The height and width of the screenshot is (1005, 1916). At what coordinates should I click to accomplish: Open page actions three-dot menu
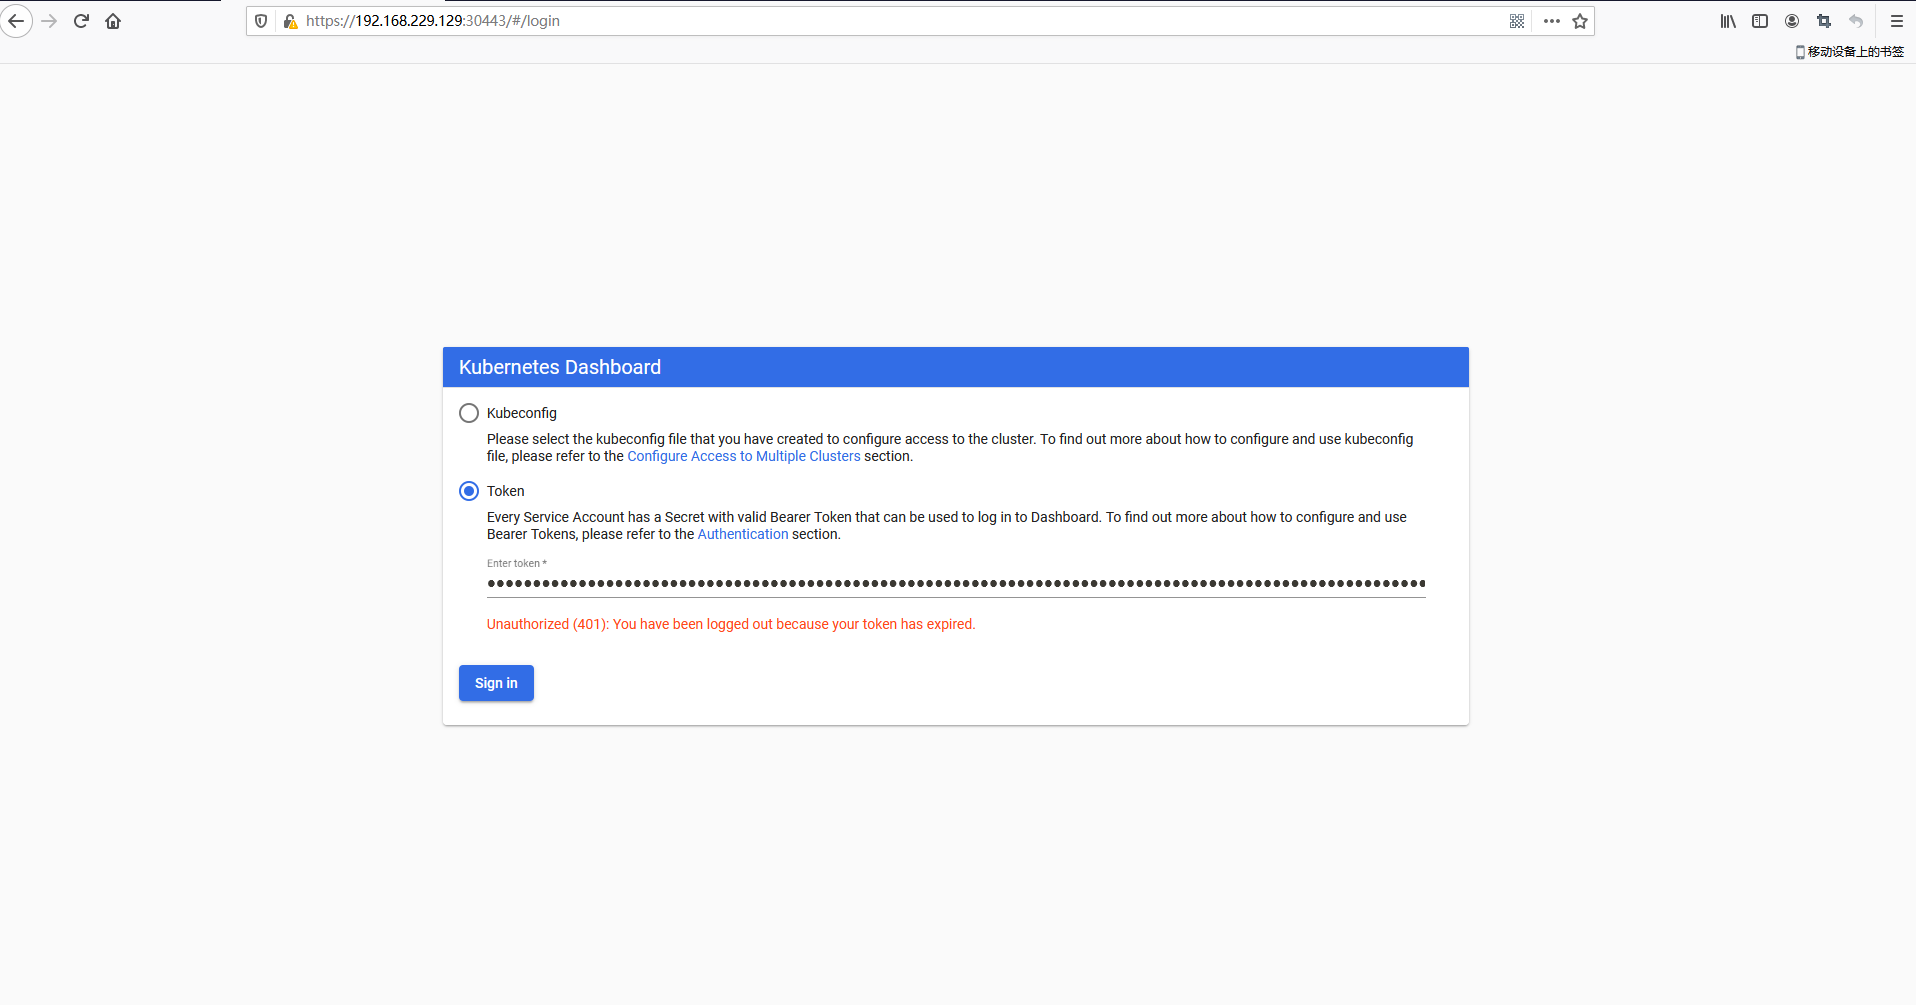(x=1551, y=21)
